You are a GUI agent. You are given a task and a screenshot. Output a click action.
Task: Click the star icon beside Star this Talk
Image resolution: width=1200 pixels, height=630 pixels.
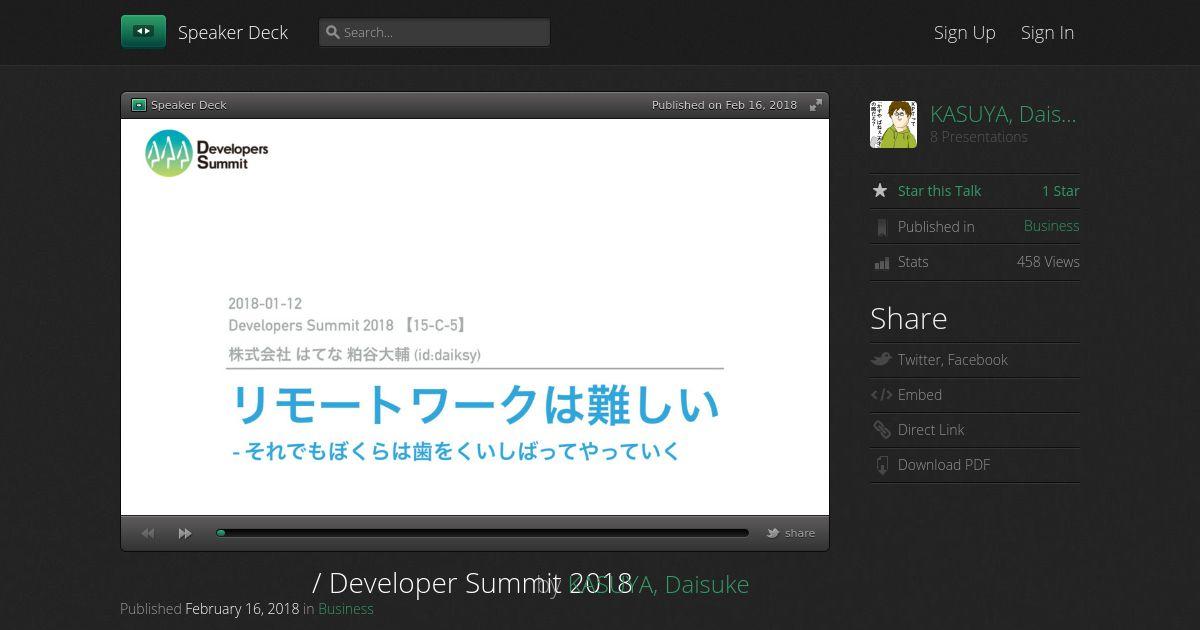tap(880, 190)
